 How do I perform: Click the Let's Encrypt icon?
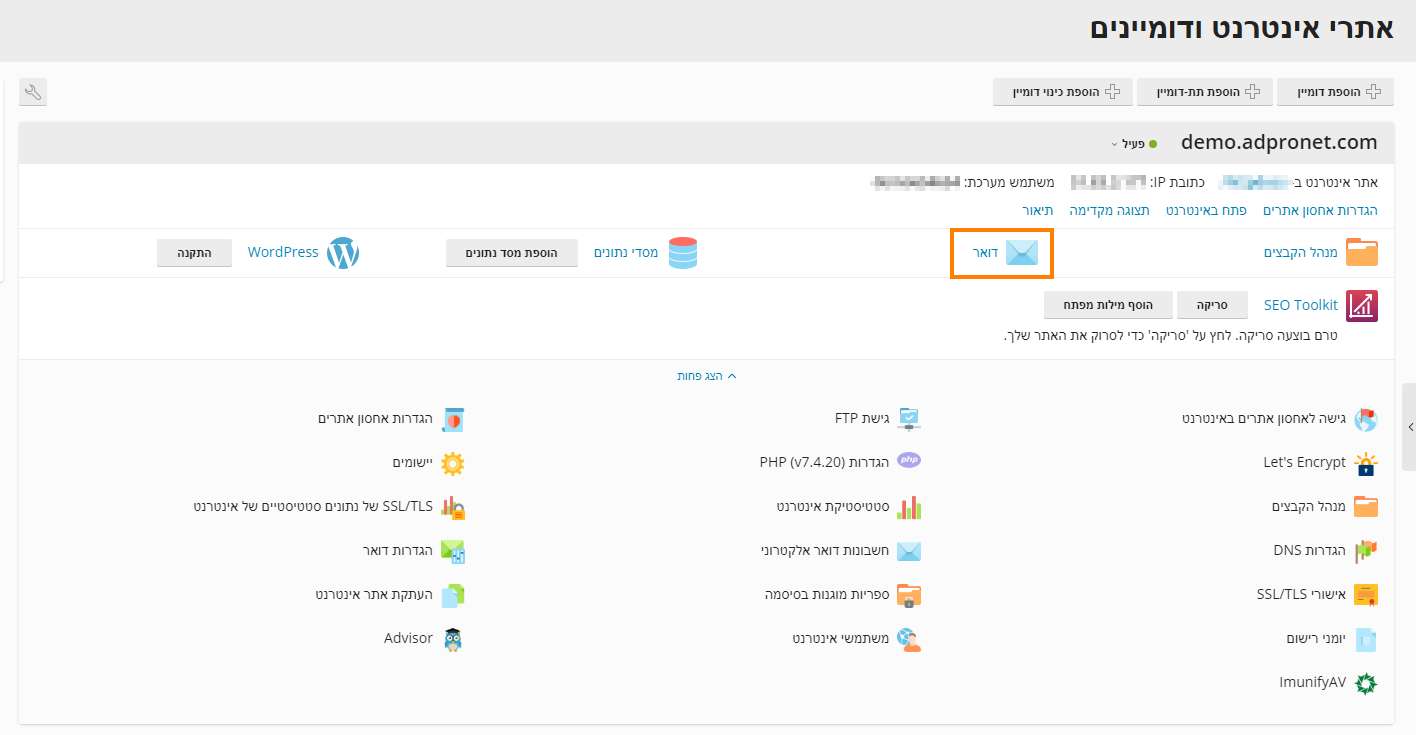point(1365,463)
